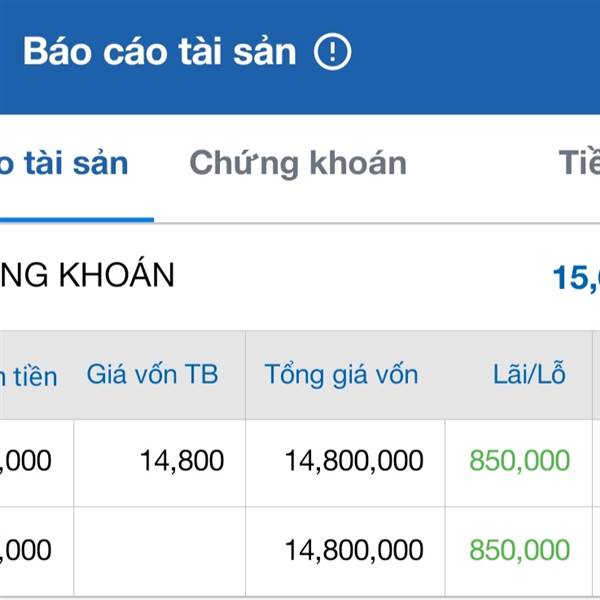600x600 pixels.
Task: Click the KHOÁN section heading
Action: coord(87,275)
